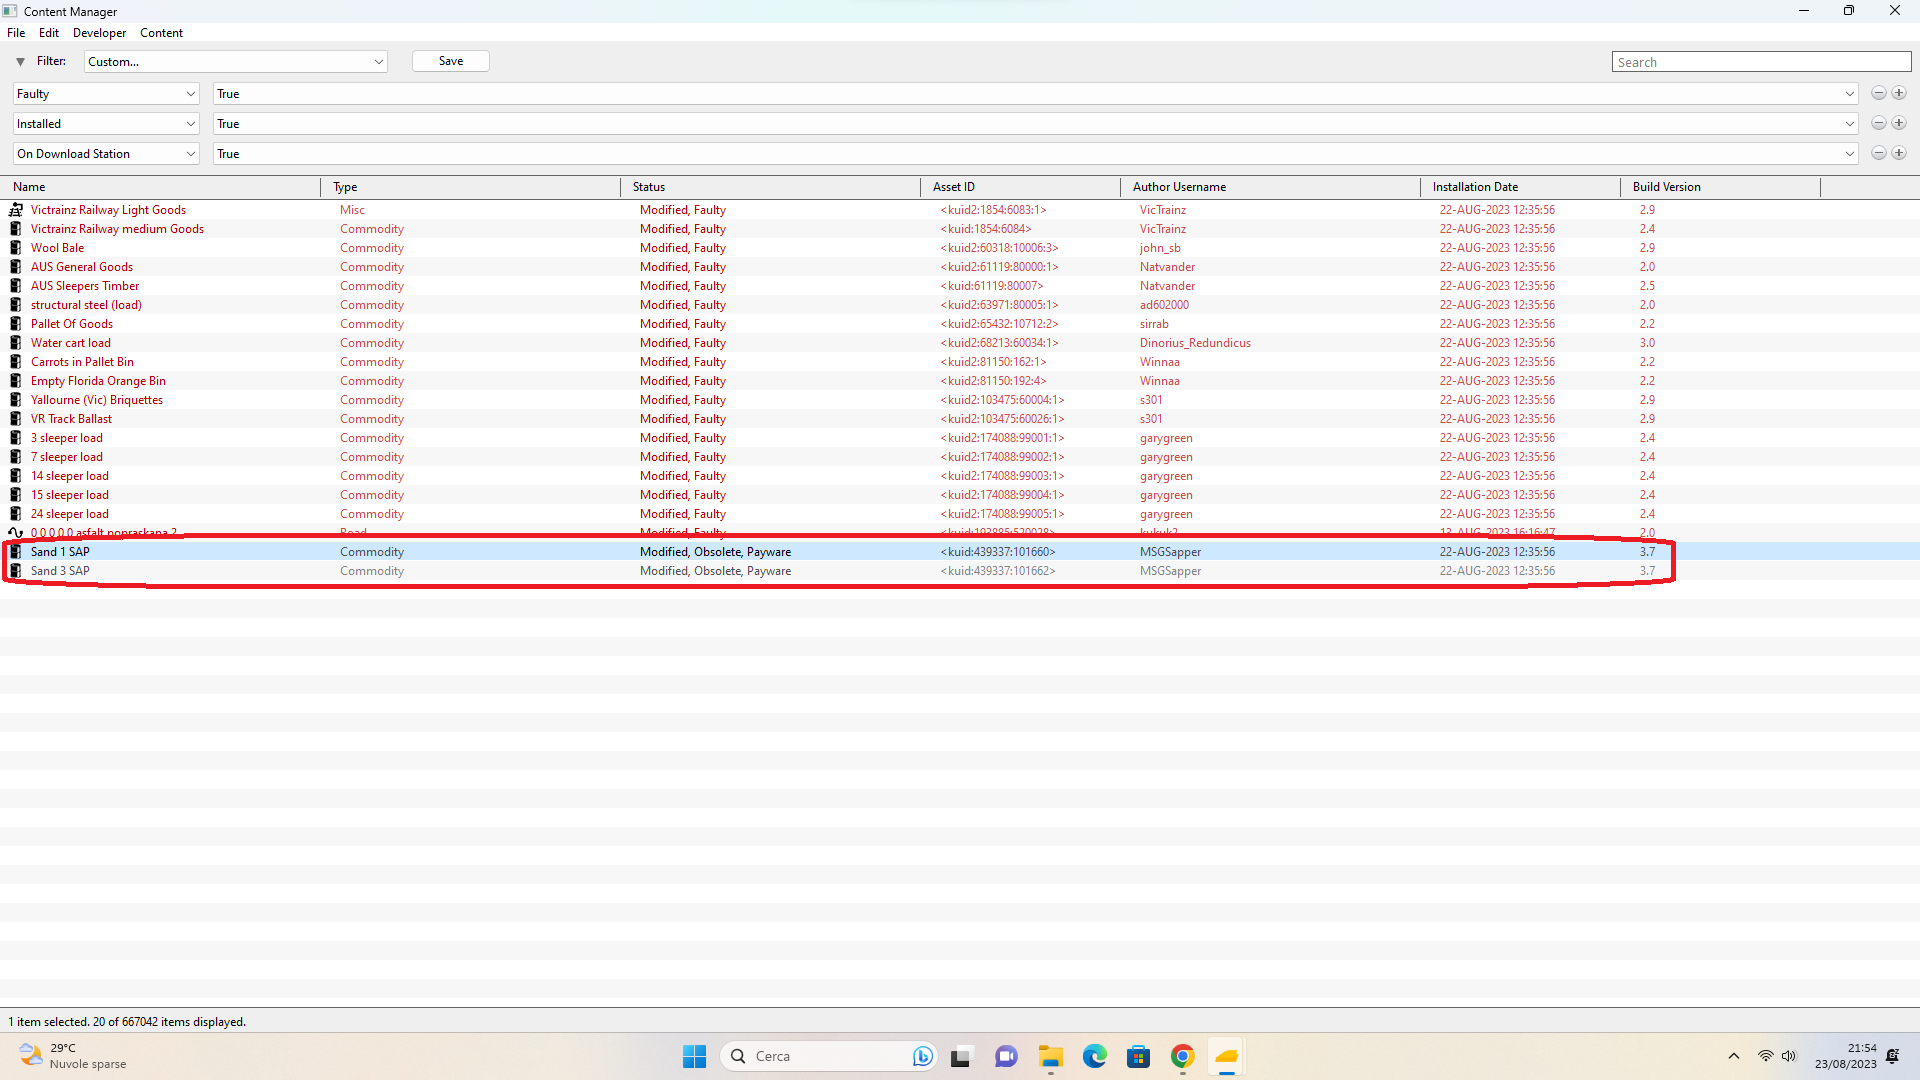
Task: Click the Windows taskbar Cerca search box
Action: pyautogui.click(x=828, y=1056)
